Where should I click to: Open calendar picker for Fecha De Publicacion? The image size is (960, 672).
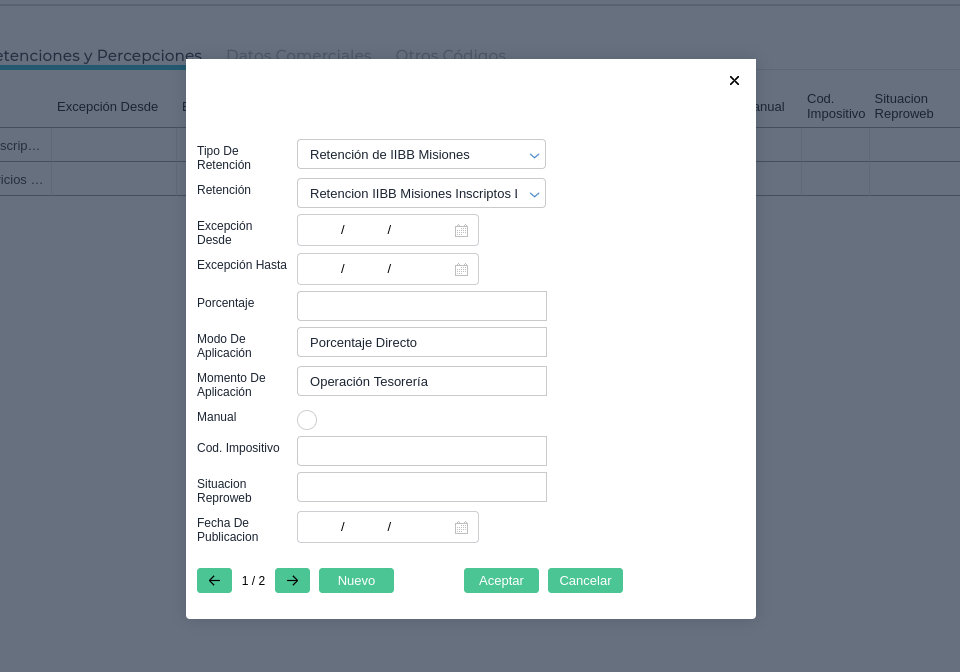(x=461, y=527)
